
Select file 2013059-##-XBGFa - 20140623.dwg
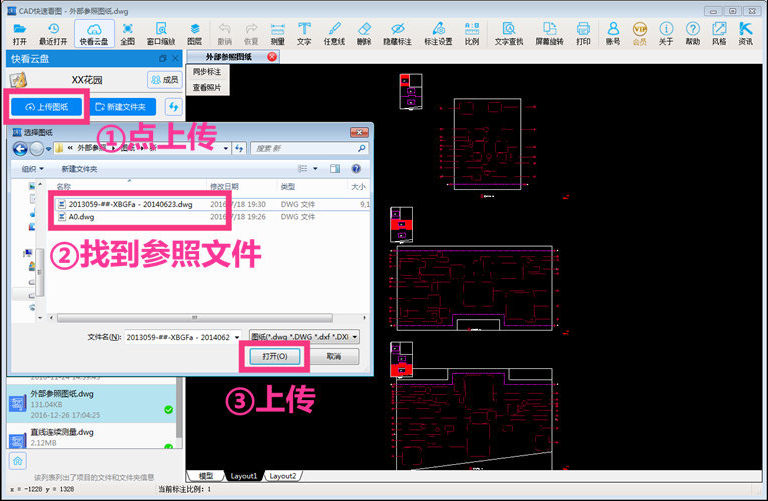[x=130, y=204]
